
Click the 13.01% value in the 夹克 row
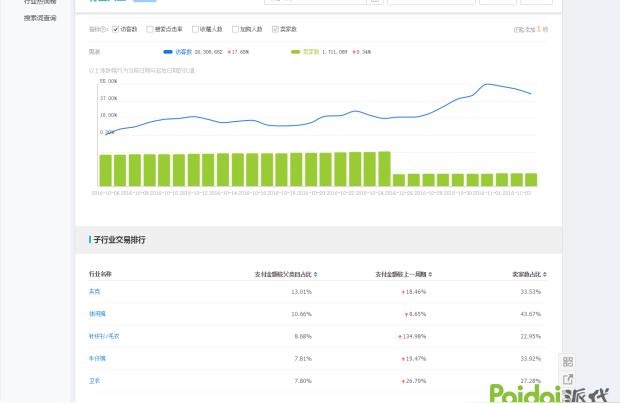tap(301, 292)
